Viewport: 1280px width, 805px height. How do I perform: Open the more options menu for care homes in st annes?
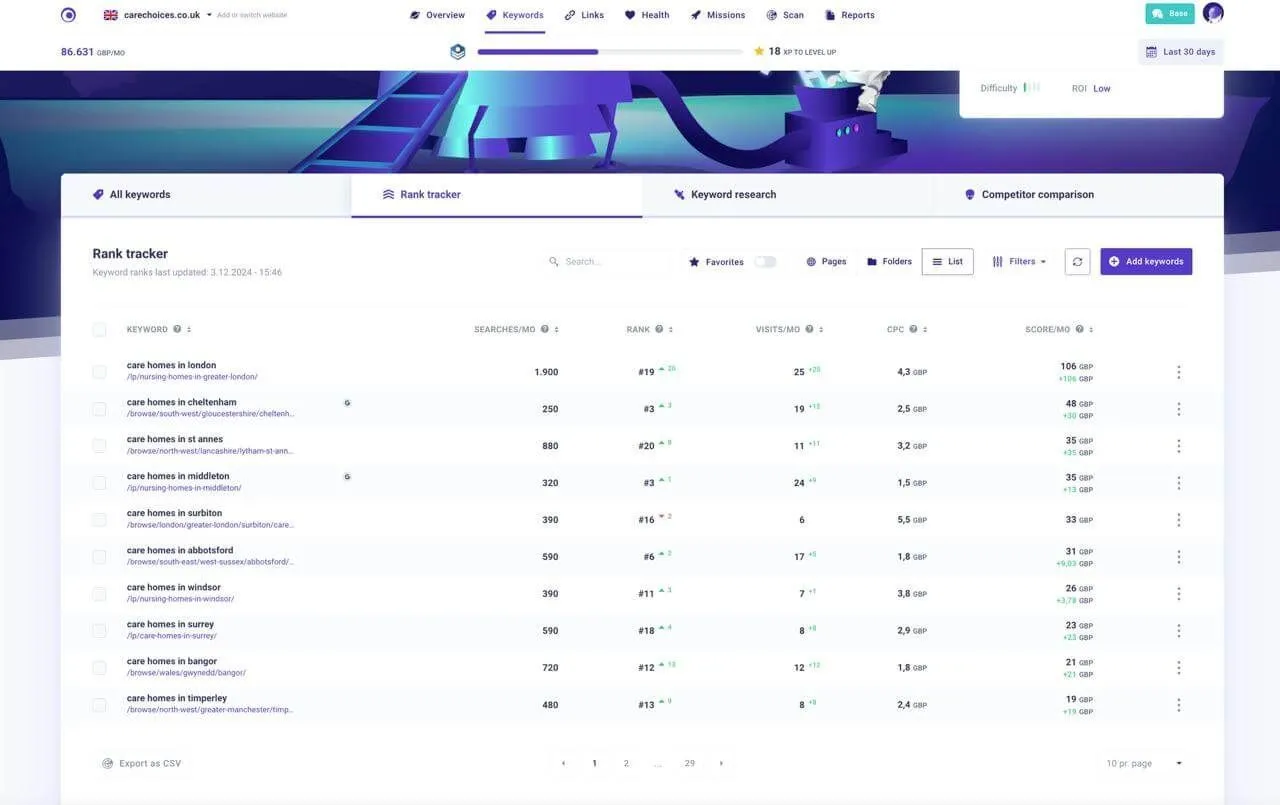(1178, 446)
